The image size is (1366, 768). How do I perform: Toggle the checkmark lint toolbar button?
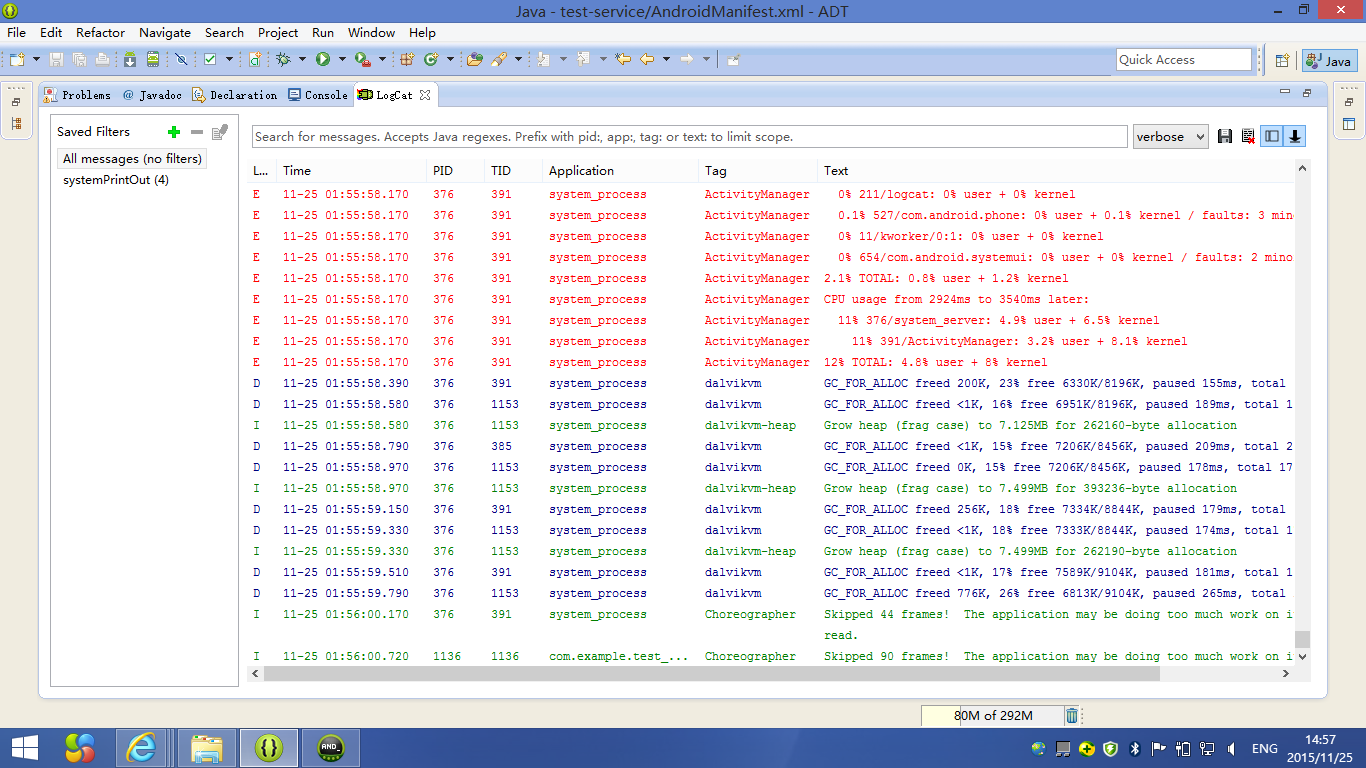(210, 60)
